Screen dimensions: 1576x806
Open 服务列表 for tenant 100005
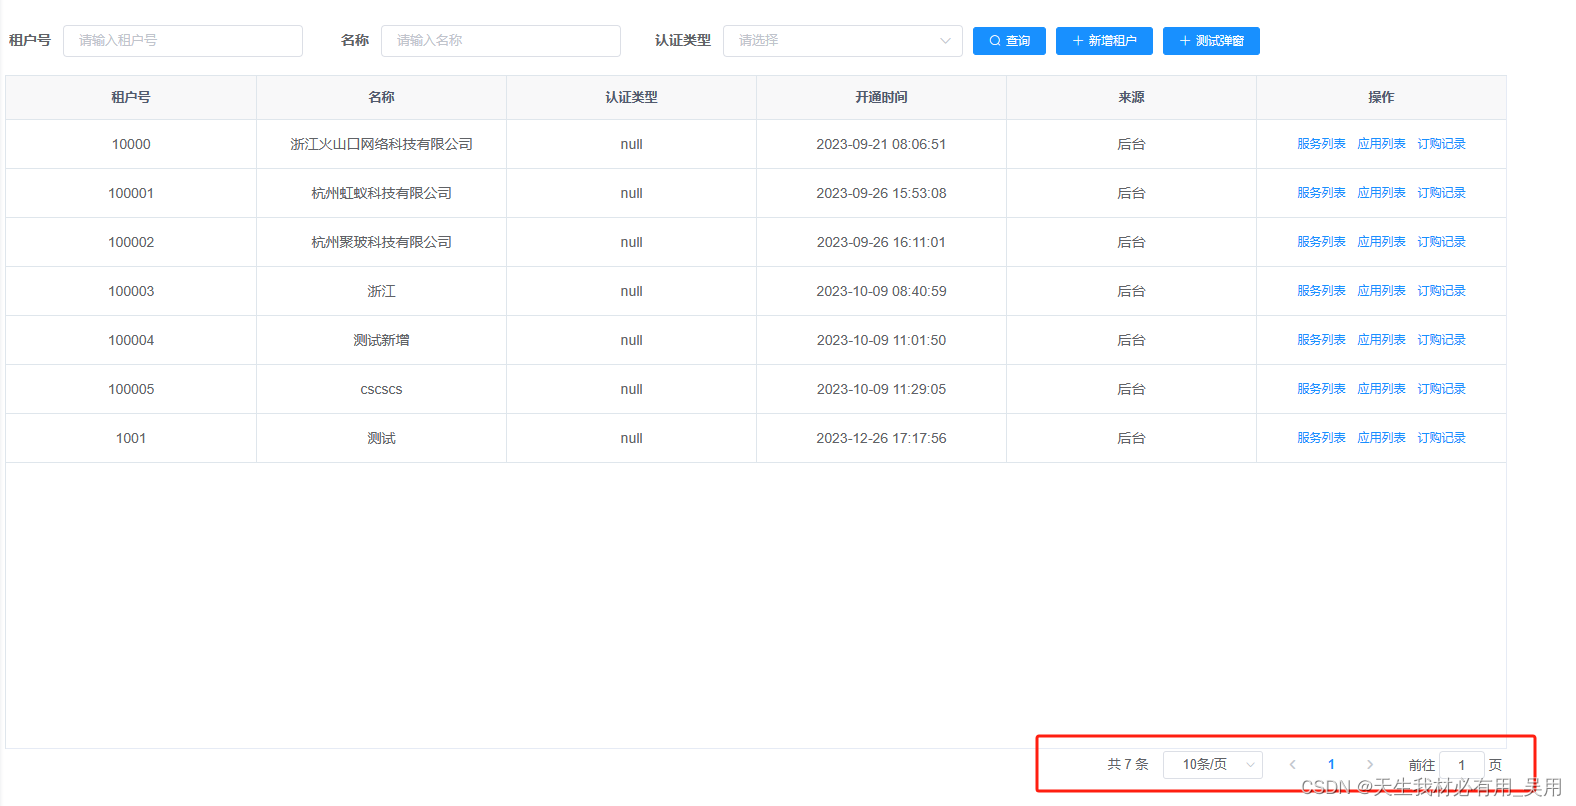tap(1321, 389)
